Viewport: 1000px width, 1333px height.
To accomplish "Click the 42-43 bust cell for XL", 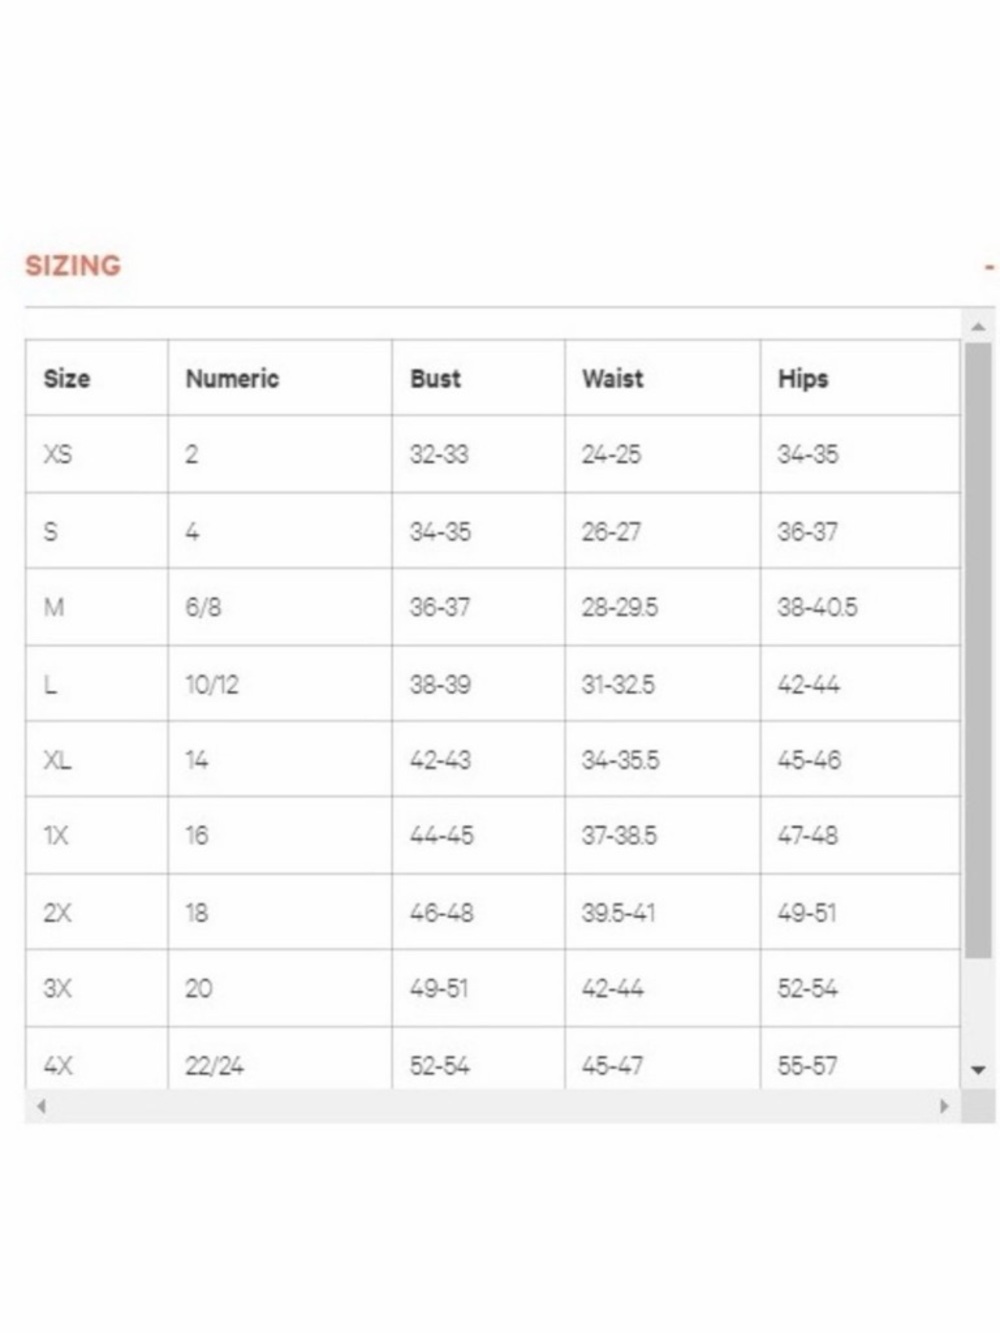I will point(478,760).
